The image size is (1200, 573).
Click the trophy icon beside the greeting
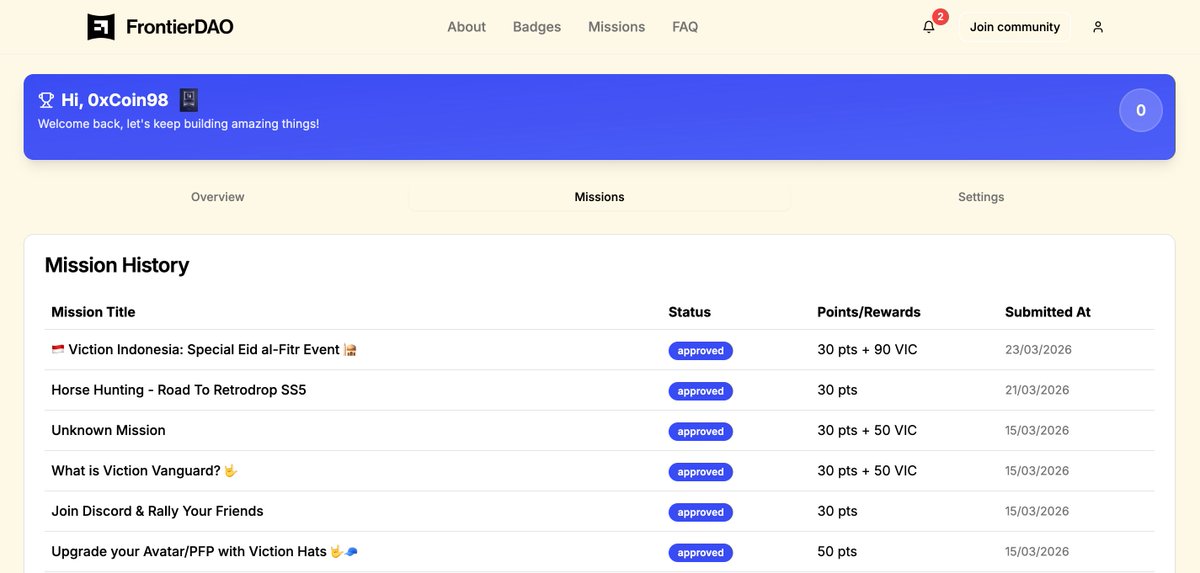[46, 100]
